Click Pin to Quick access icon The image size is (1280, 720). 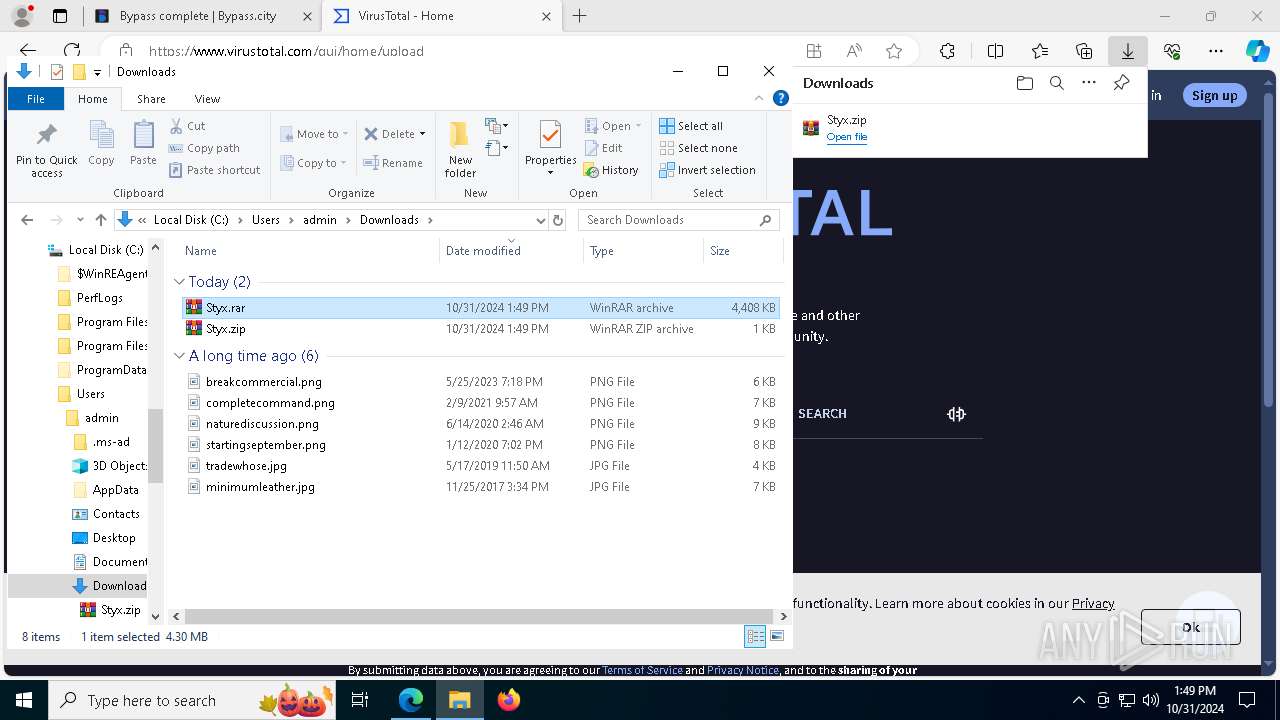point(46,150)
